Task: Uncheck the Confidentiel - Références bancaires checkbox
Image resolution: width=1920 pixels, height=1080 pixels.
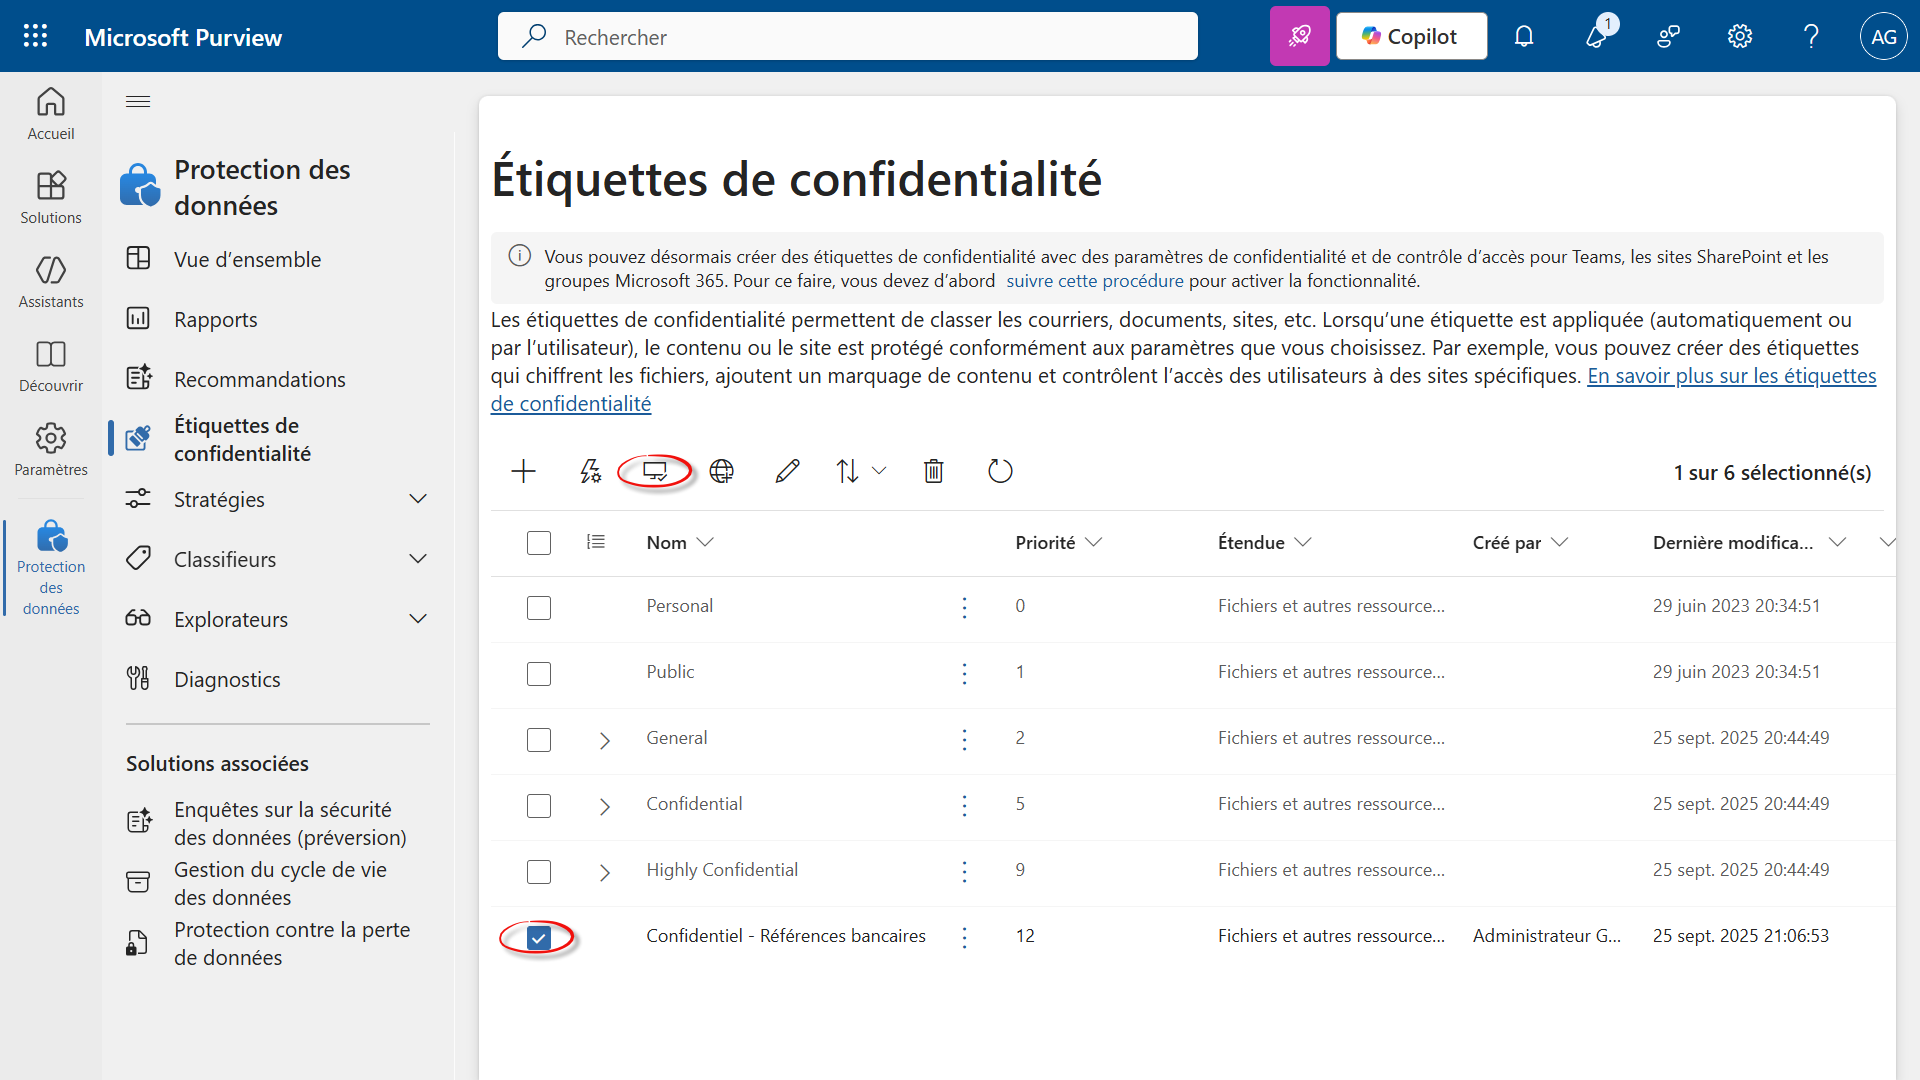Action: (539, 938)
